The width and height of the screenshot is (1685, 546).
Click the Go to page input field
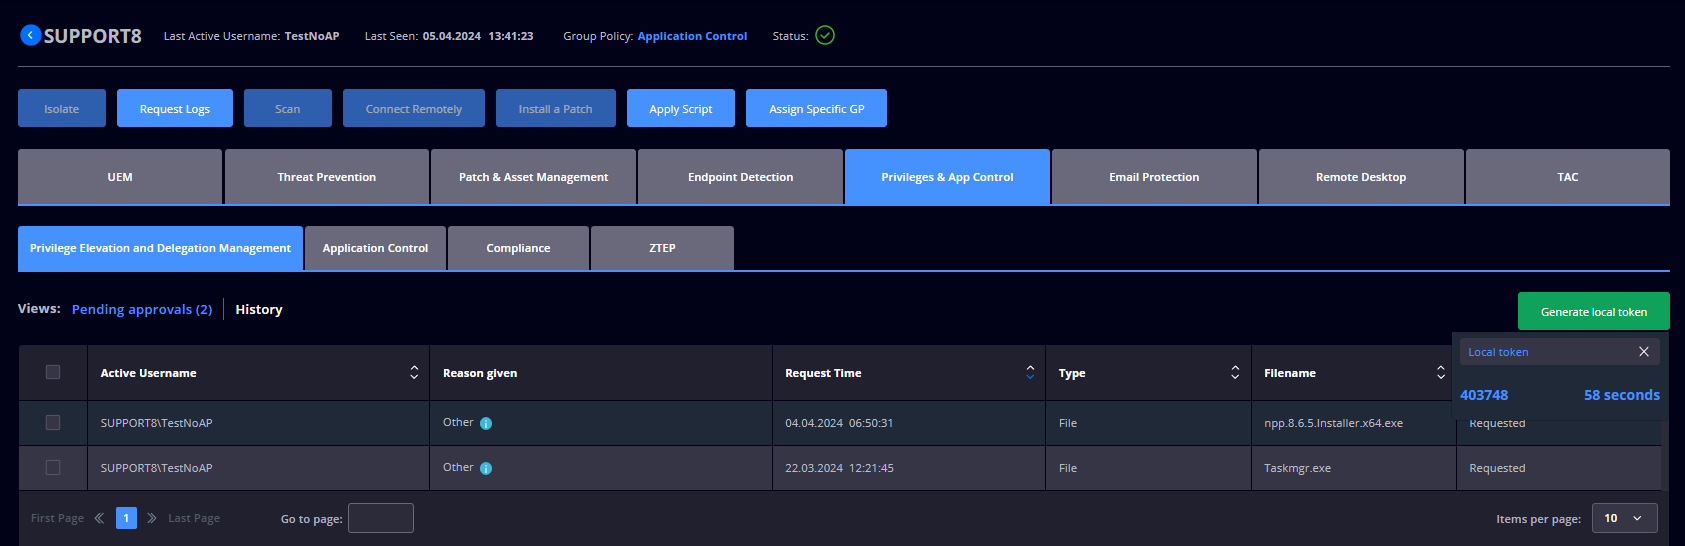coord(381,518)
